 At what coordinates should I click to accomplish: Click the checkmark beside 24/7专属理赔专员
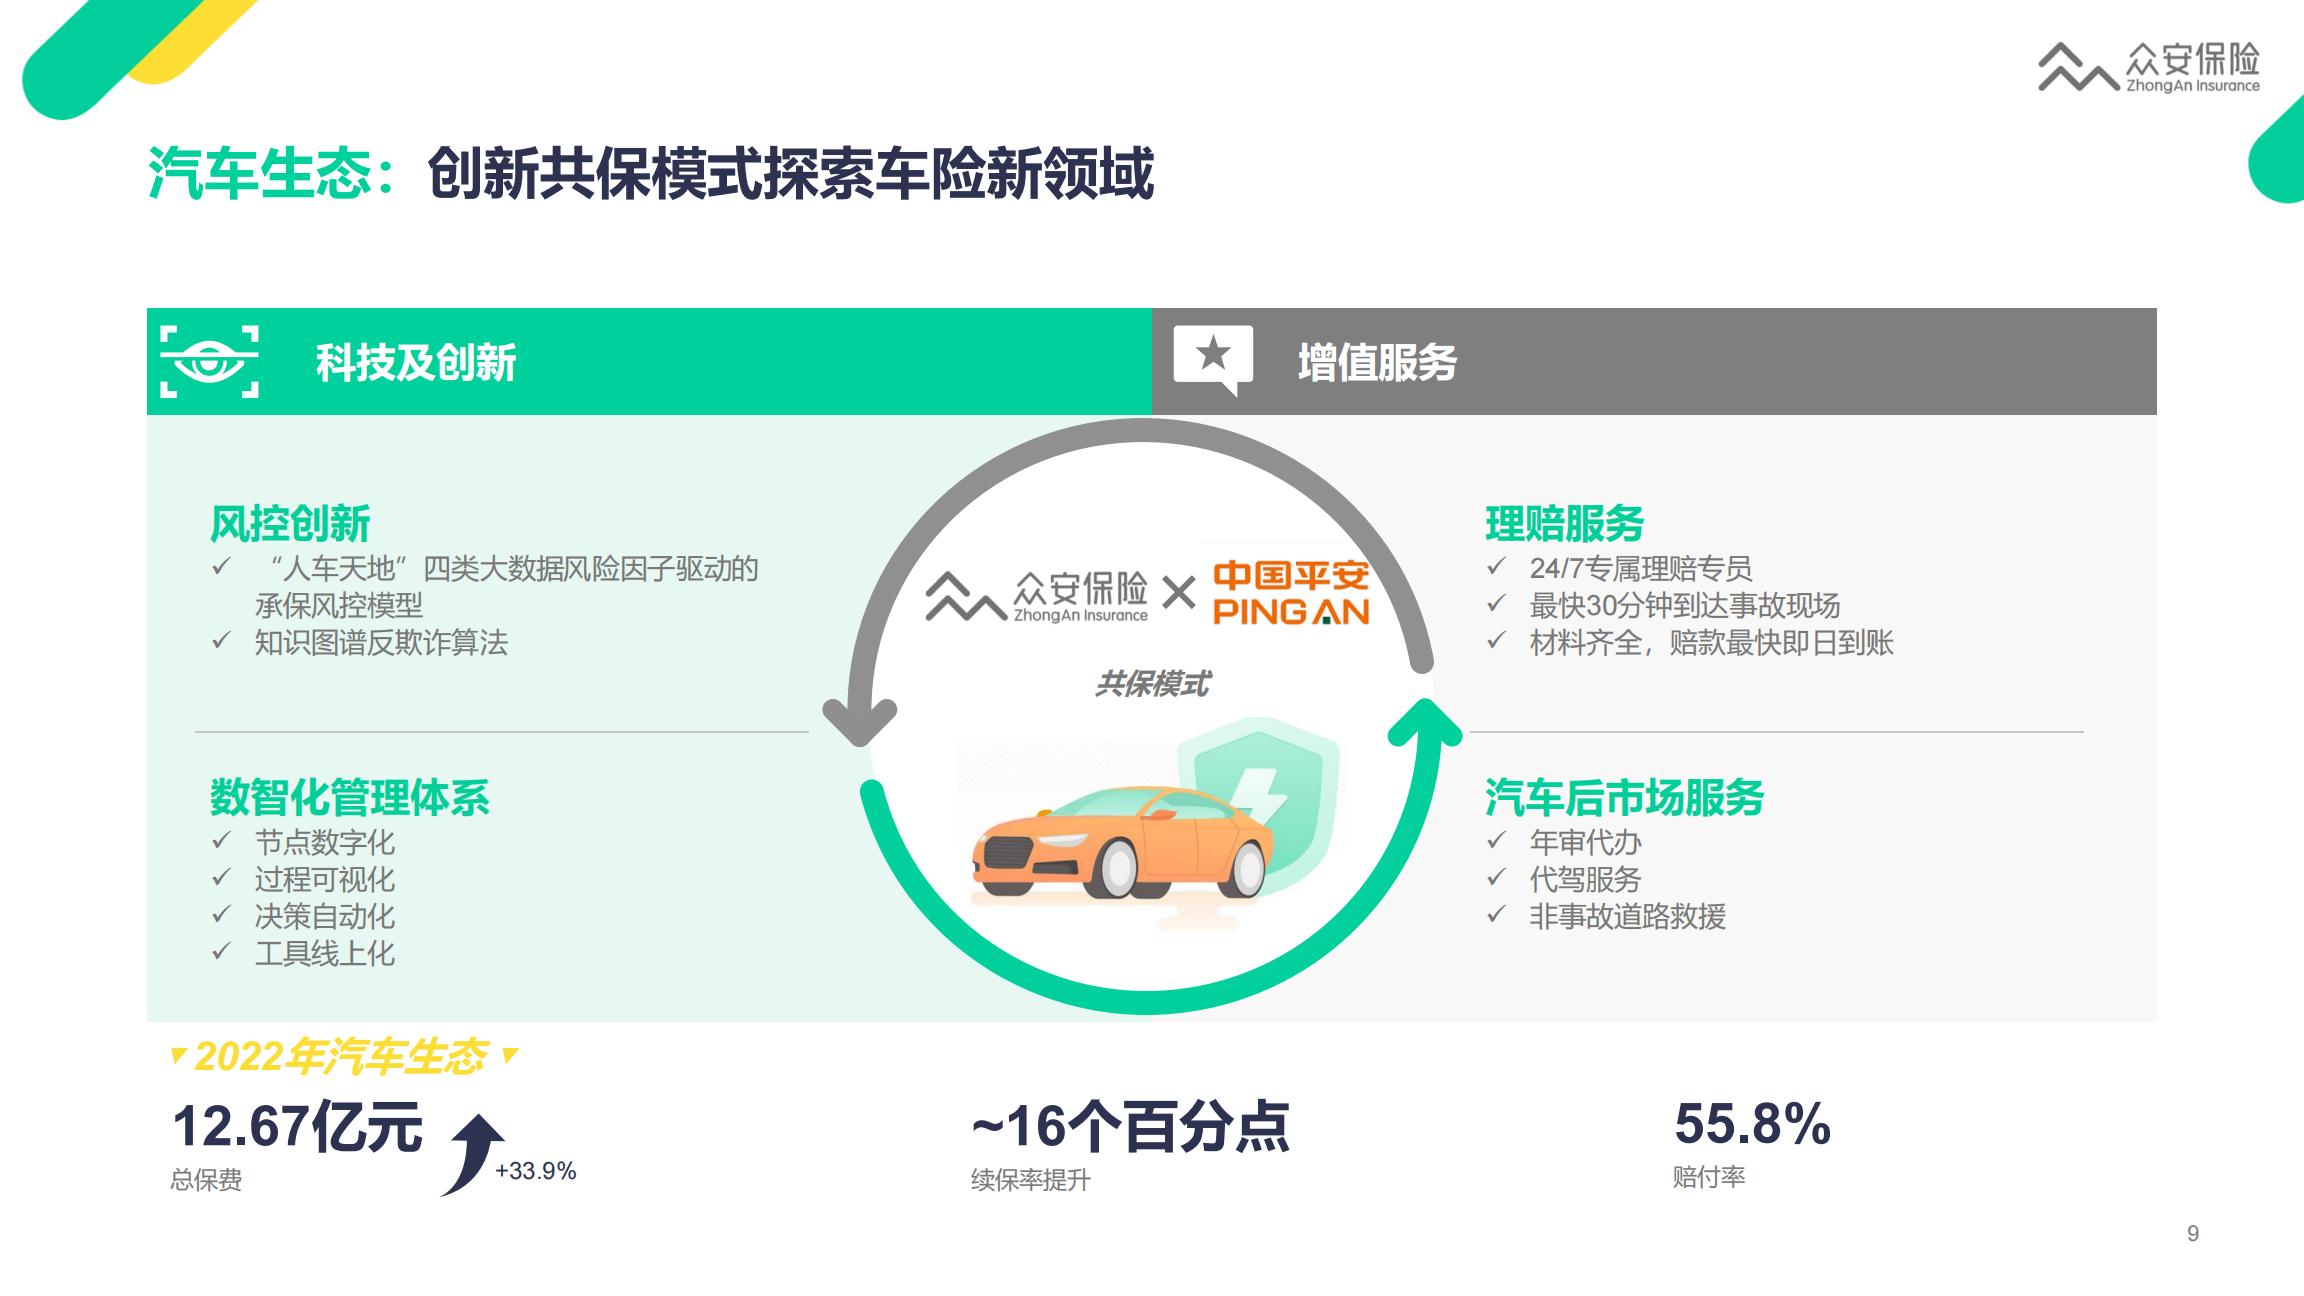click(x=1496, y=566)
